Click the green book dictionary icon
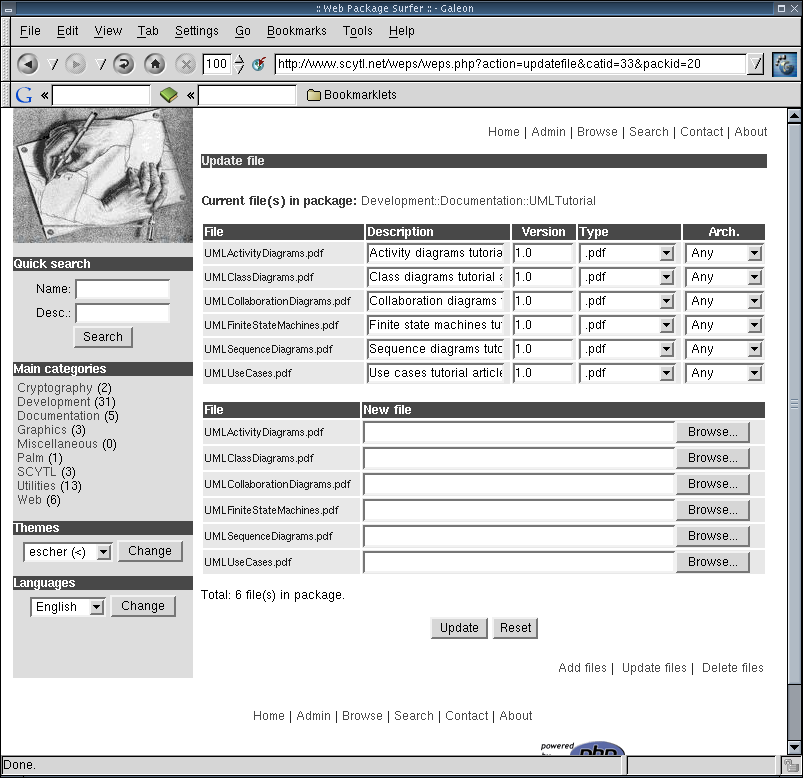The height and width of the screenshot is (778, 803). click(168, 95)
